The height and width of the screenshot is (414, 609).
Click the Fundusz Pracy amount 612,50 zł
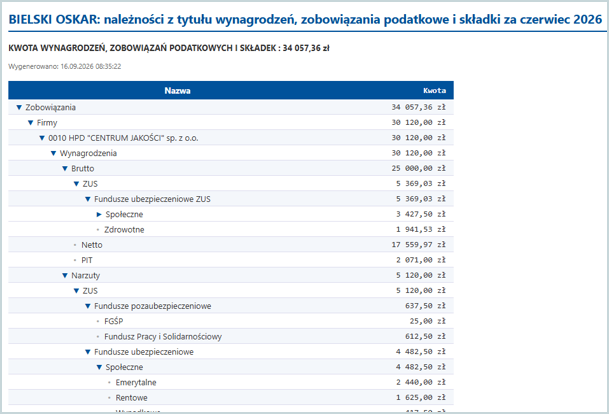[426, 336]
